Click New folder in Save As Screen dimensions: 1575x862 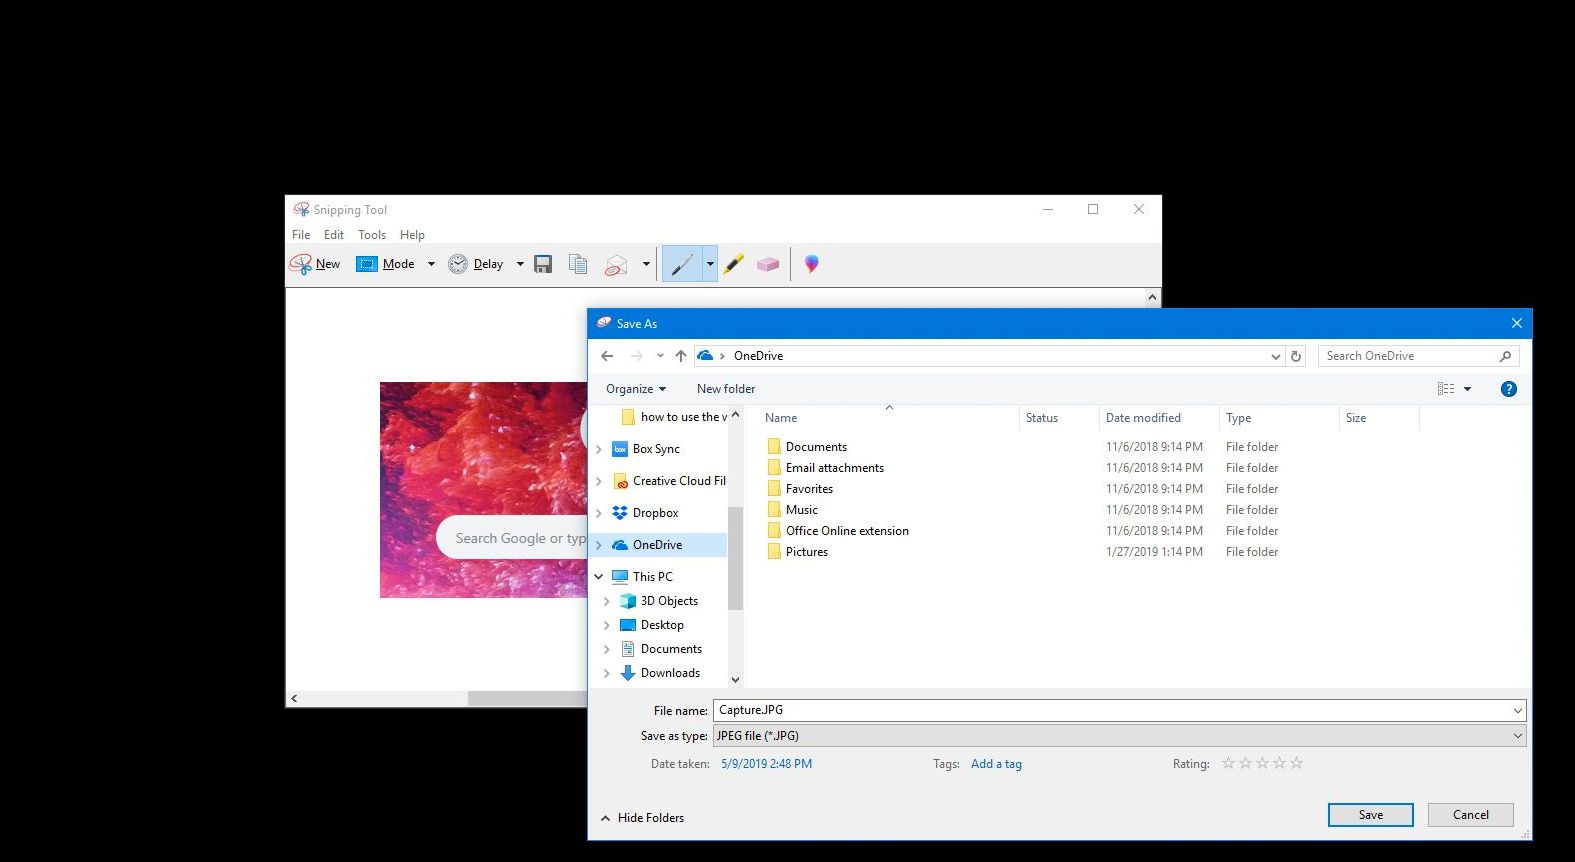[x=726, y=389]
